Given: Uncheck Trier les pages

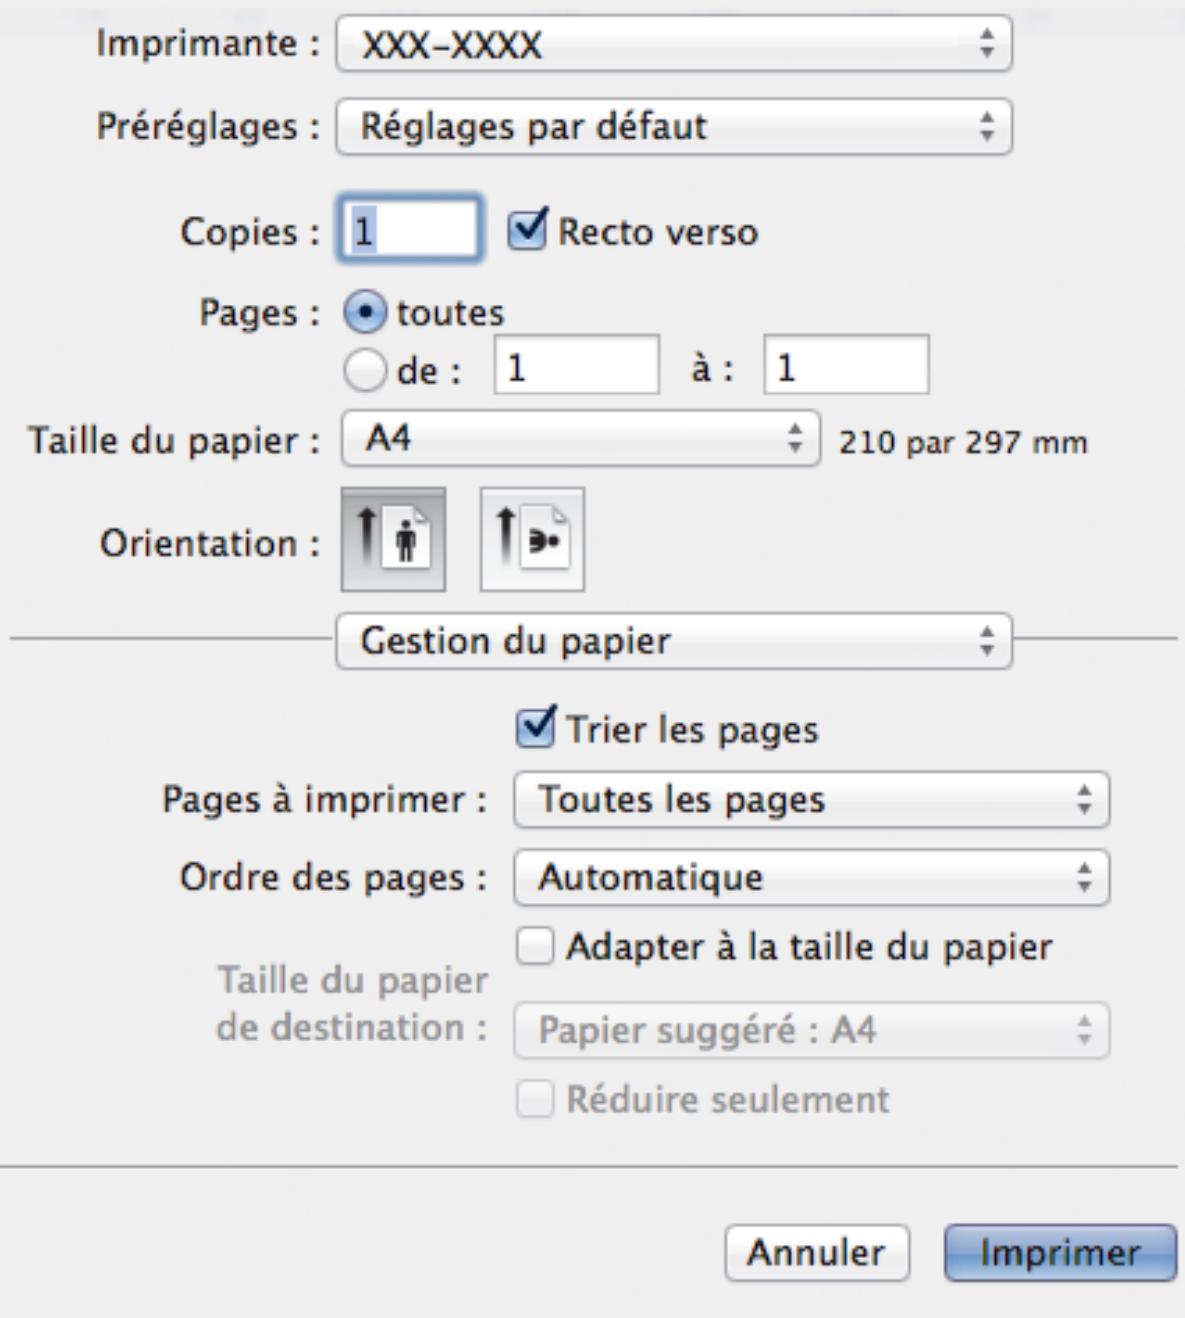Looking at the screenshot, I should [535, 728].
